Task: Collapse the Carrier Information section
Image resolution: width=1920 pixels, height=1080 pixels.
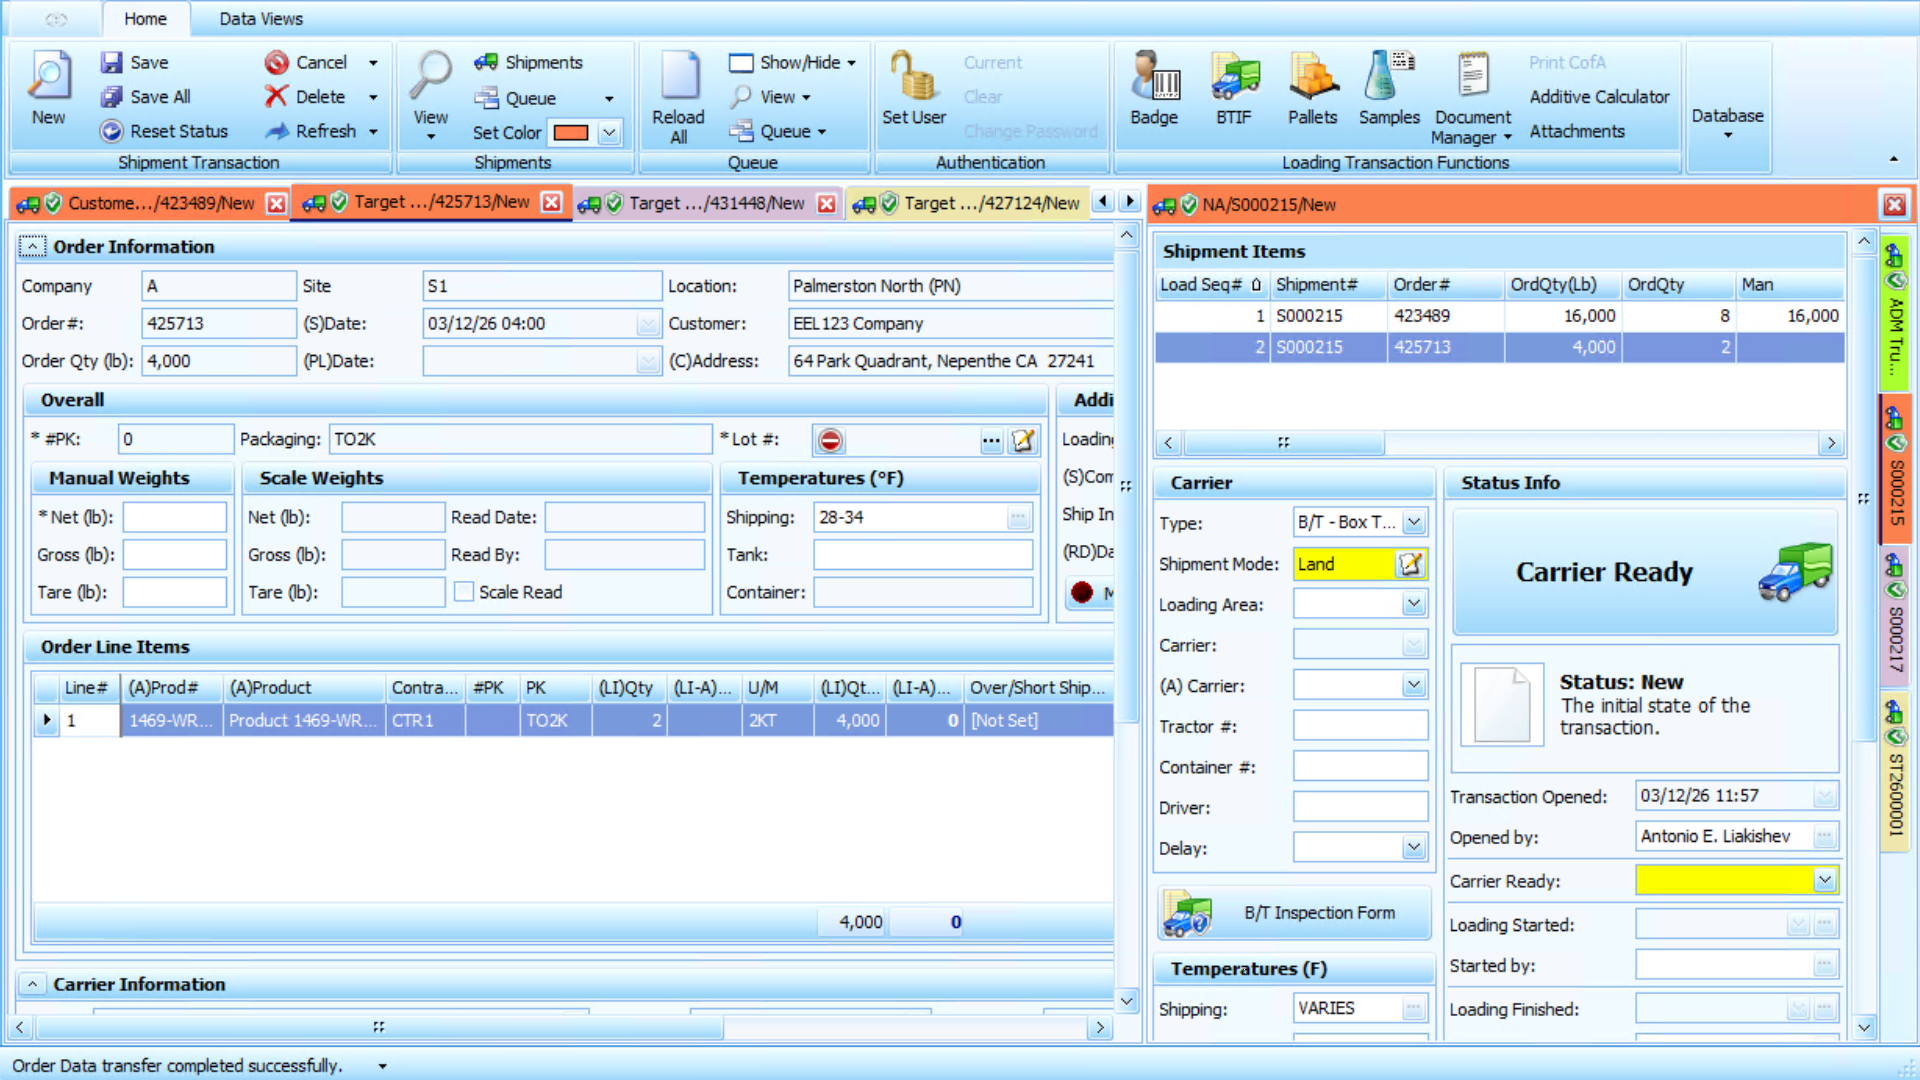Action: pyautogui.click(x=32, y=984)
